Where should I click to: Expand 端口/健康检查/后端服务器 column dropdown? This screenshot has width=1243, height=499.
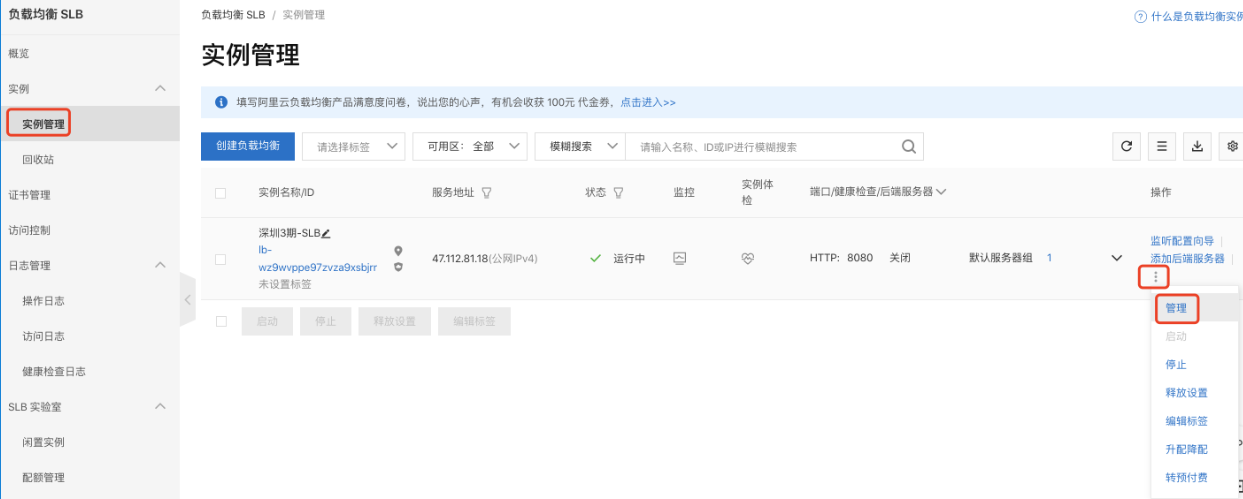click(940, 191)
